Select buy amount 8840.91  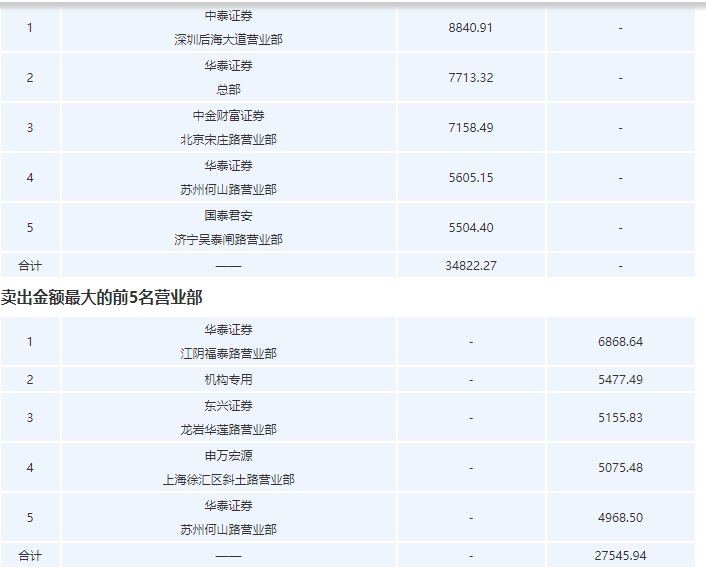(471, 28)
